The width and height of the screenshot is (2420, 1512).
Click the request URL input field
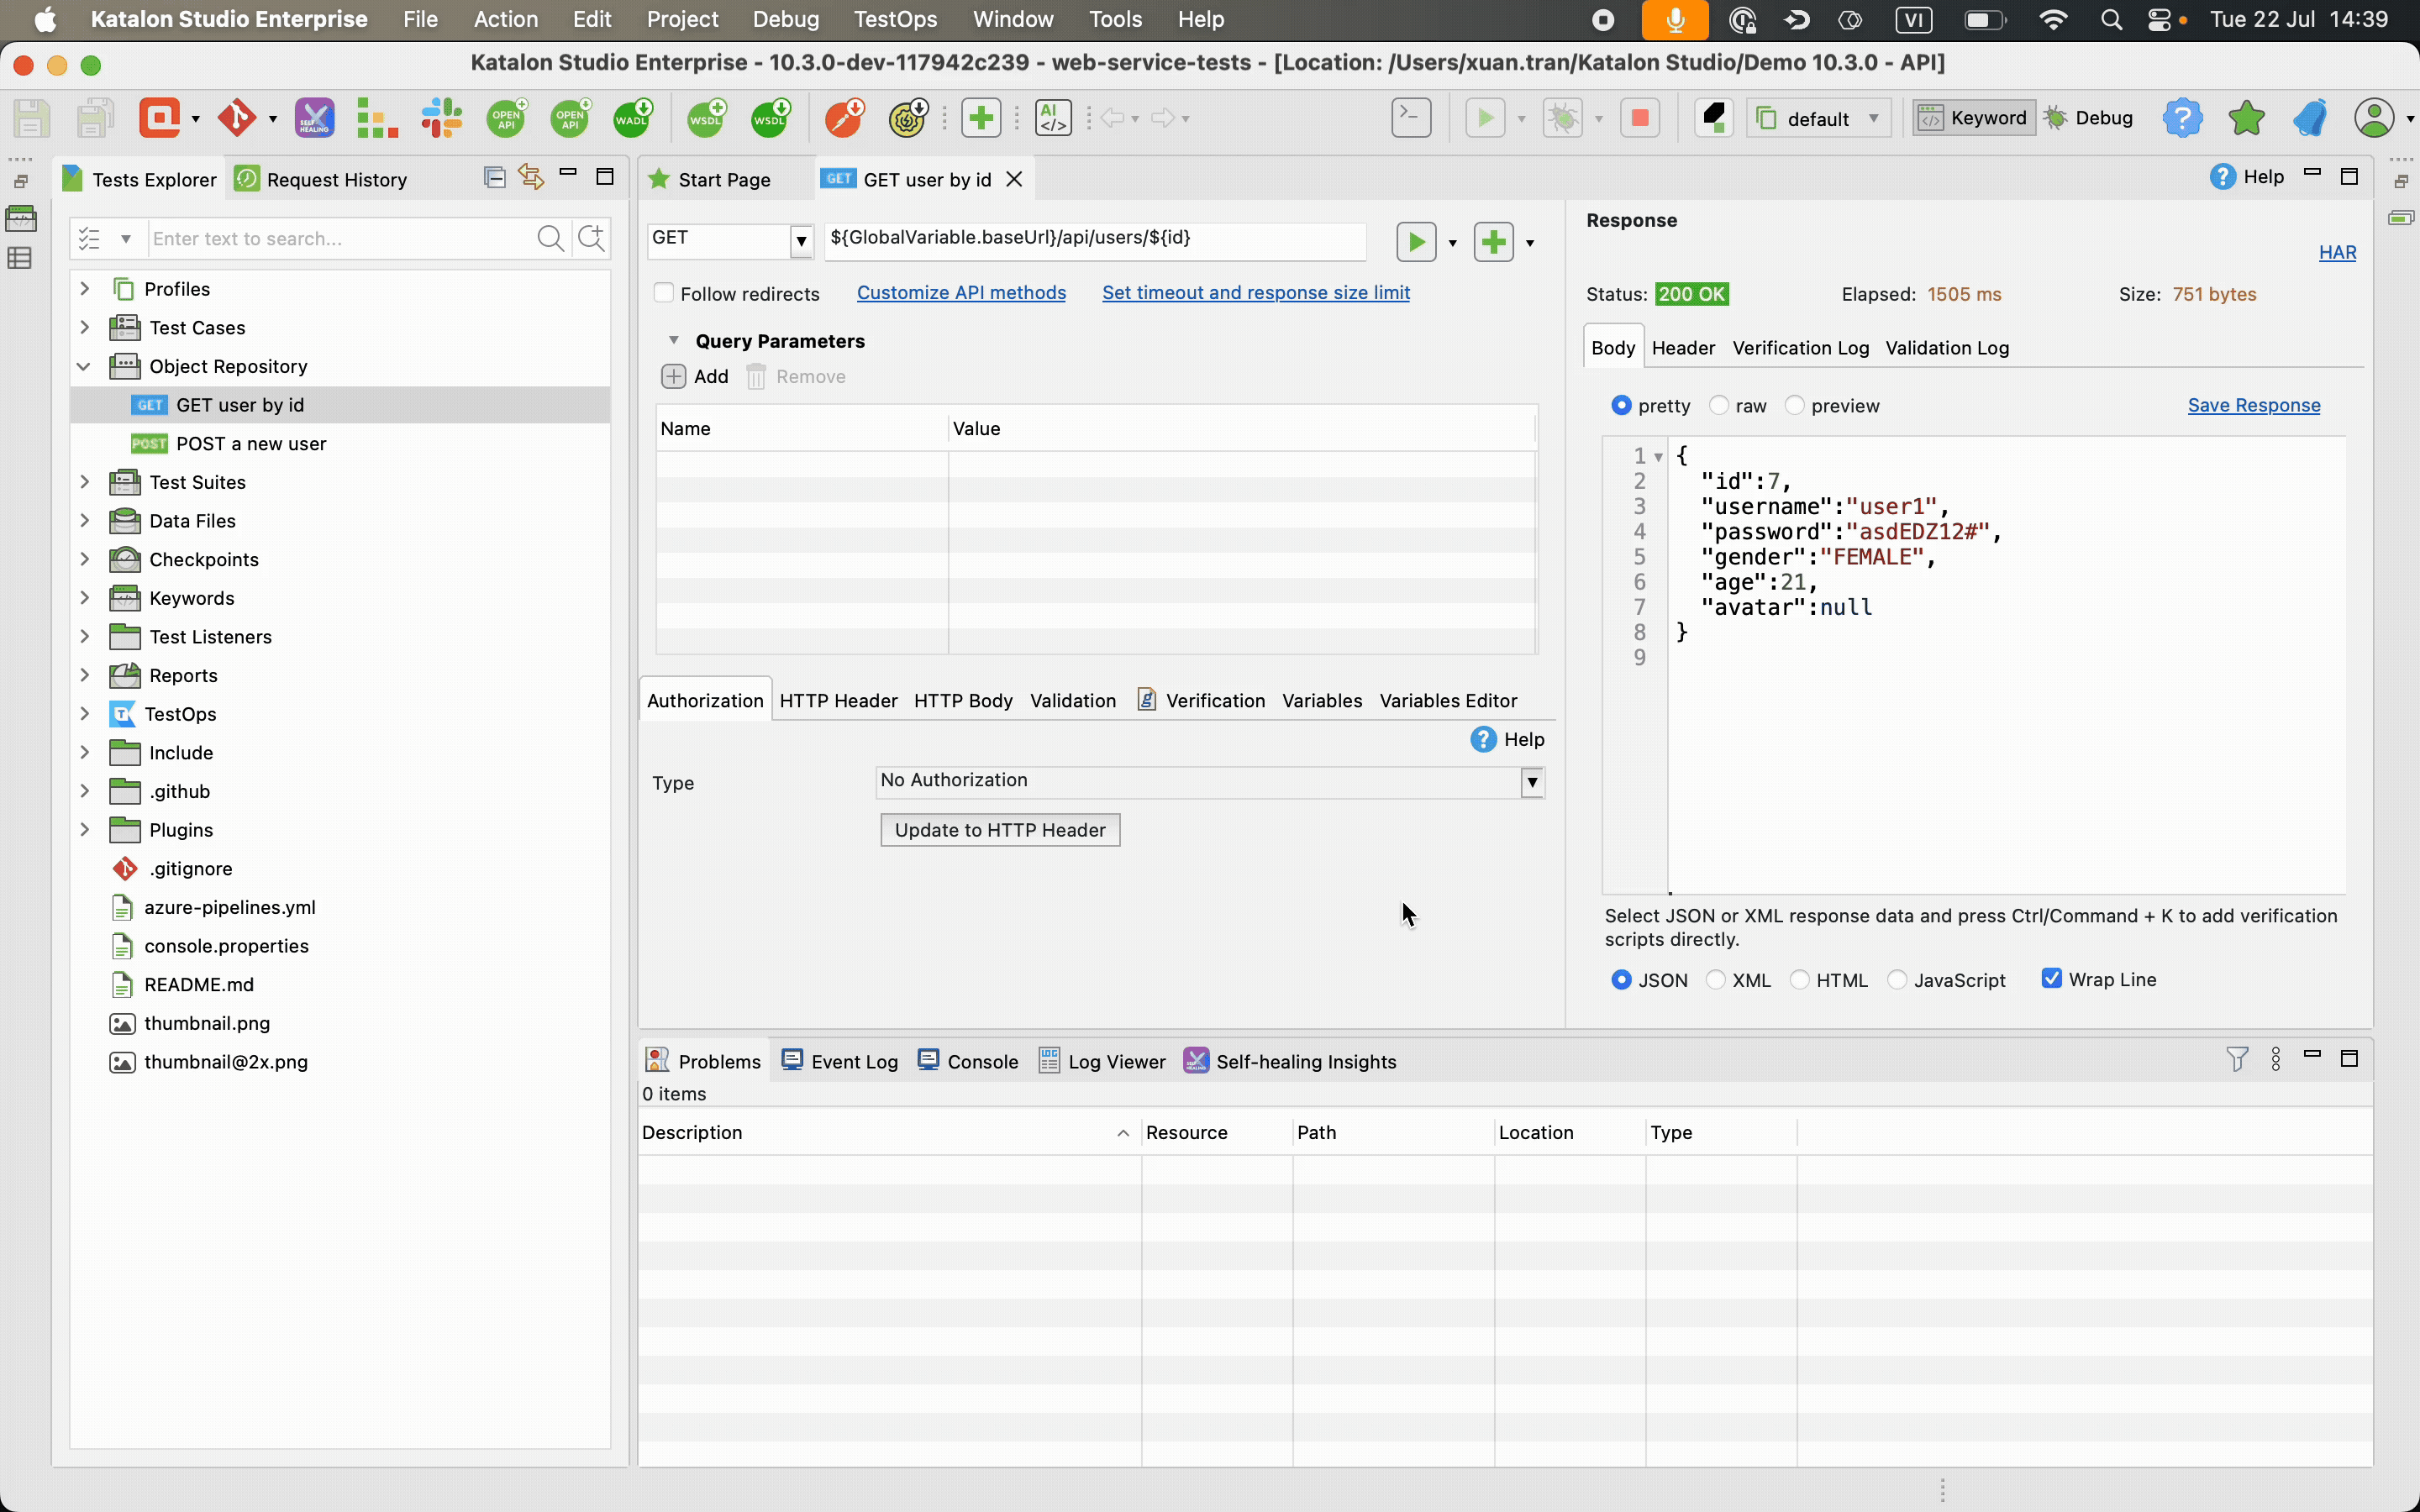pyautogui.click(x=1095, y=240)
